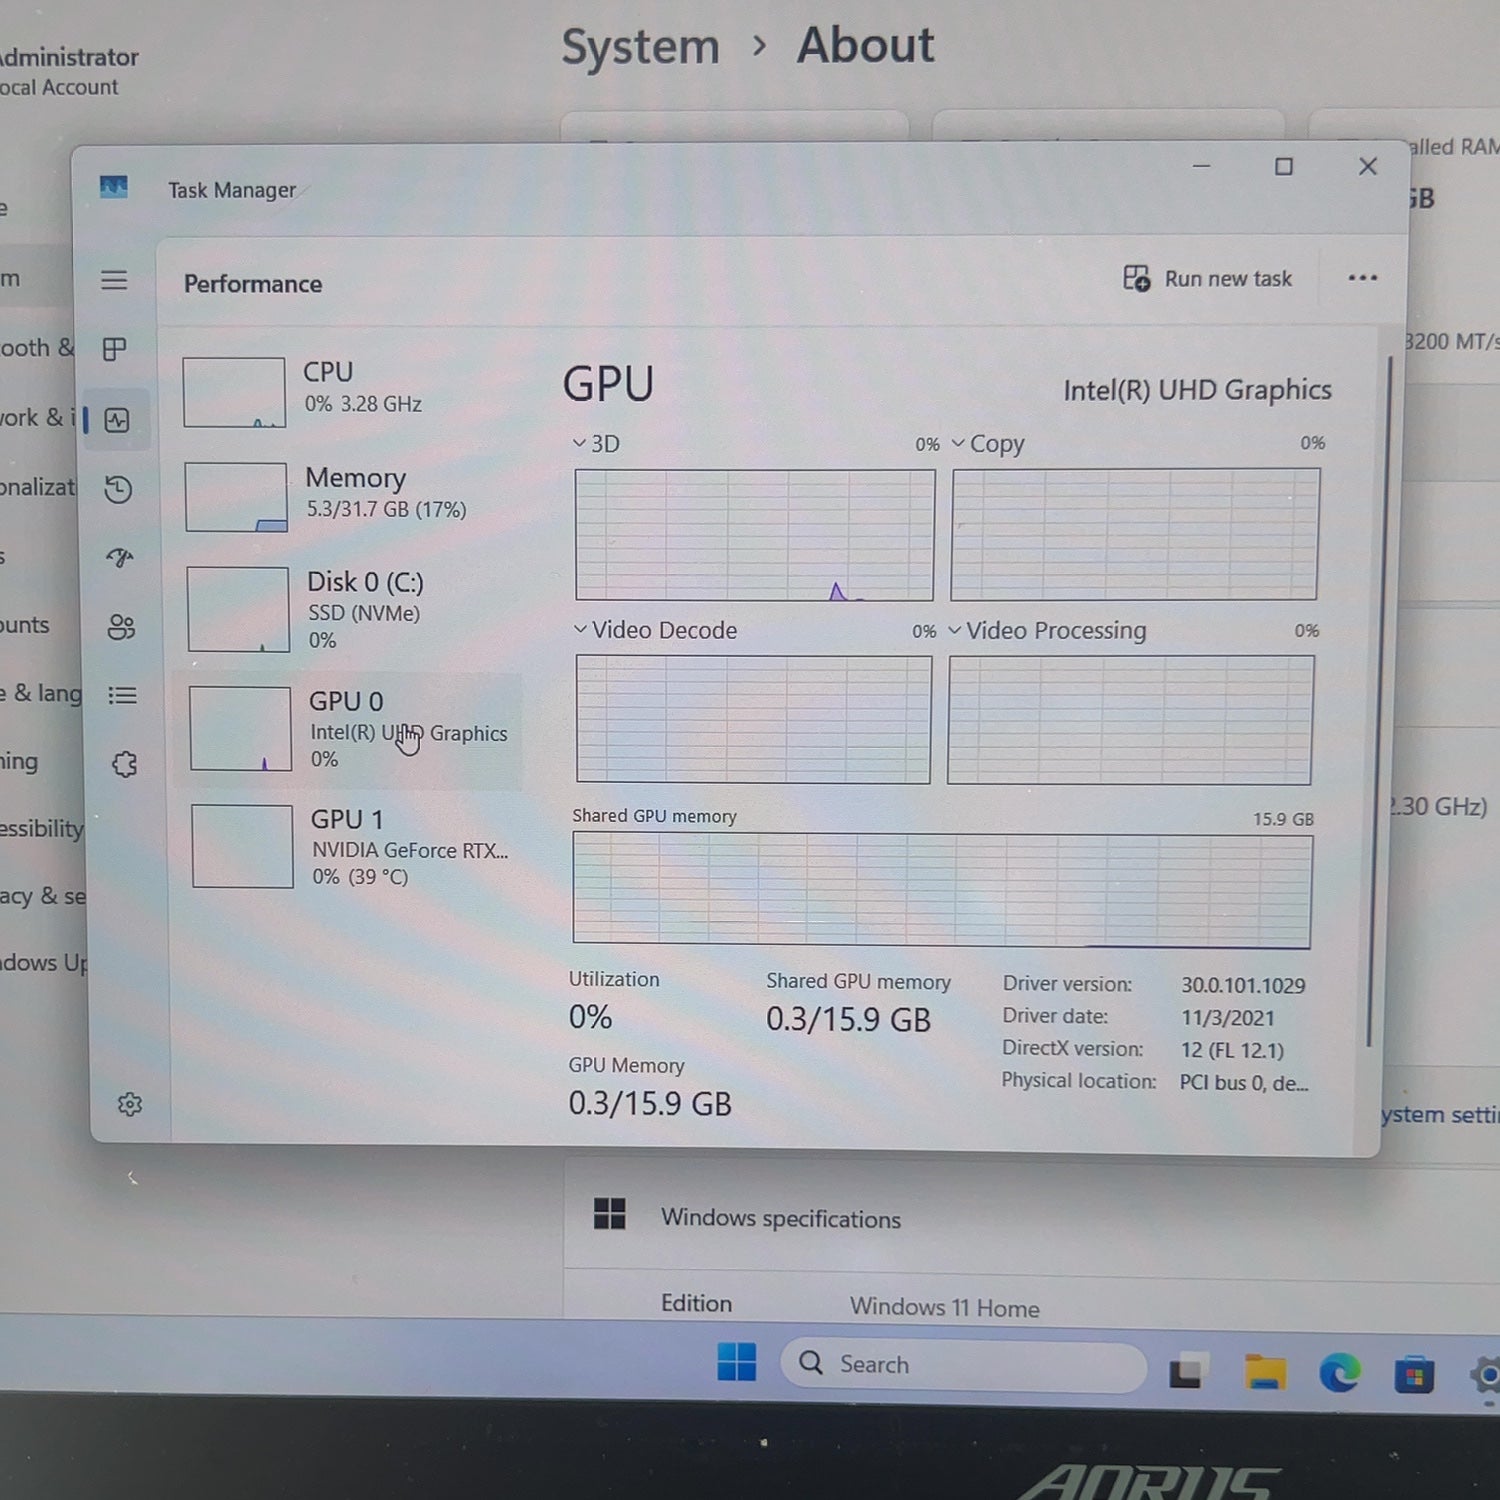This screenshot has height=1500, width=1500.
Task: Click the Utilization 0% value
Action: coord(590,1017)
